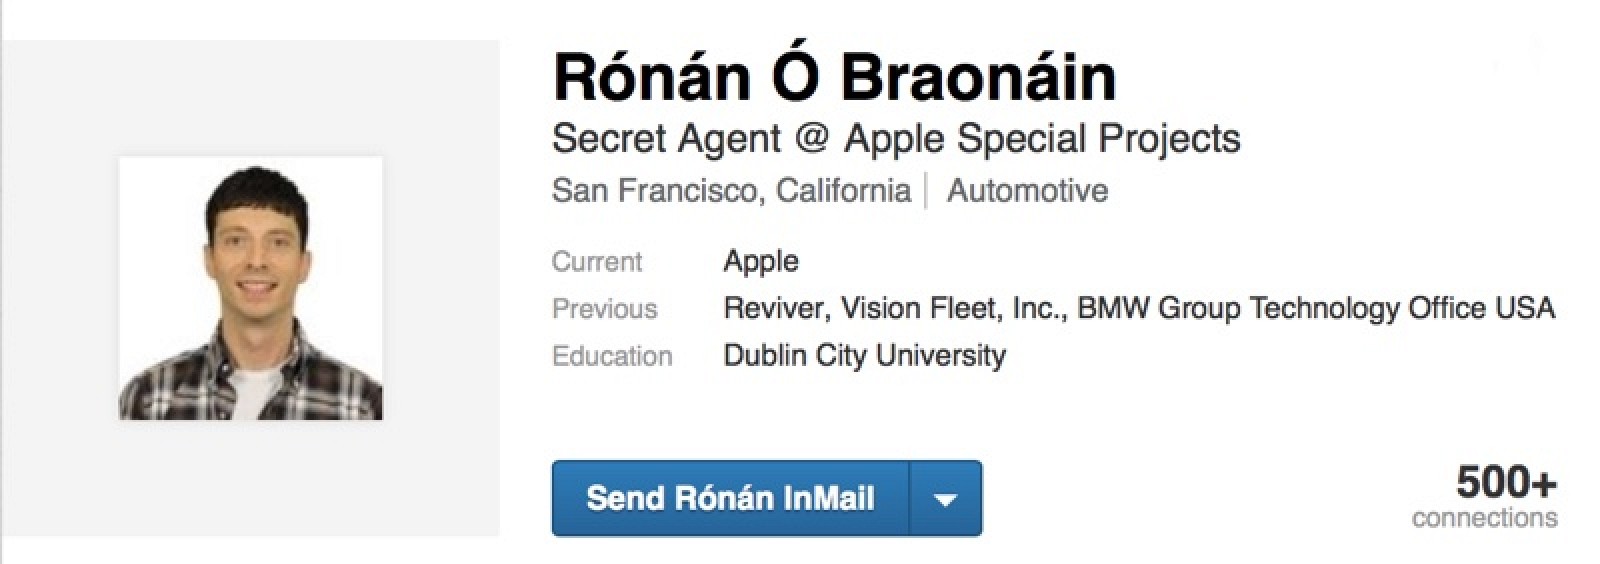1600x564 pixels.
Task: Click 'Apple Special Projects' in the headline
Action: [x=1042, y=139]
